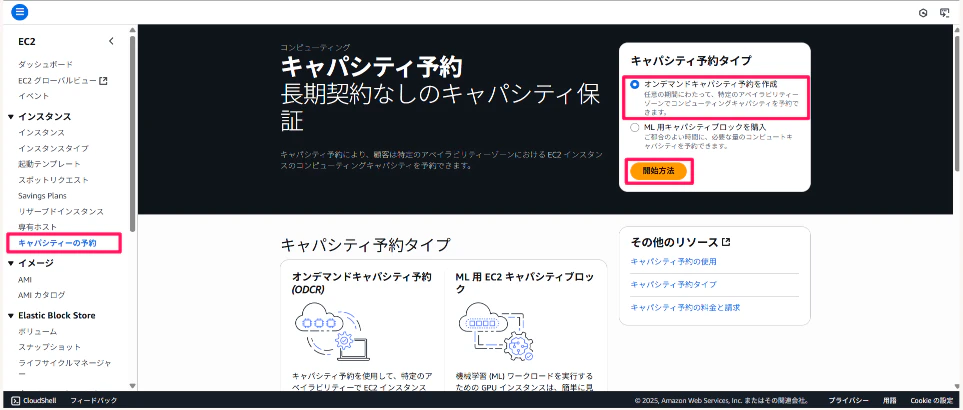Open スポットリクエスト in sidebar

pyautogui.click(x=53, y=180)
